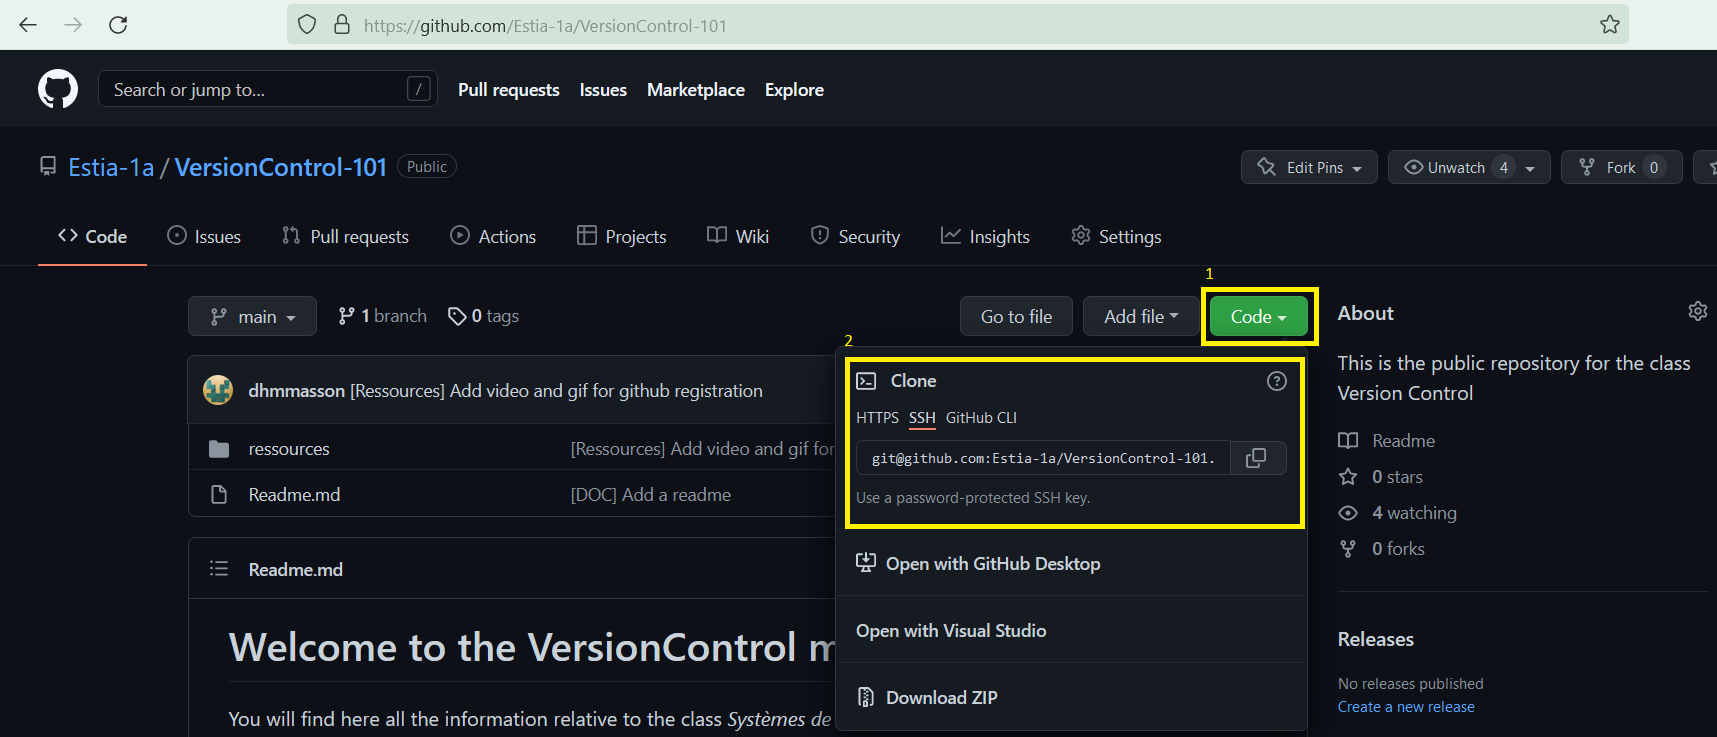This screenshot has width=1717, height=737.
Task: Select the HTTPS clone option
Action: click(x=877, y=418)
